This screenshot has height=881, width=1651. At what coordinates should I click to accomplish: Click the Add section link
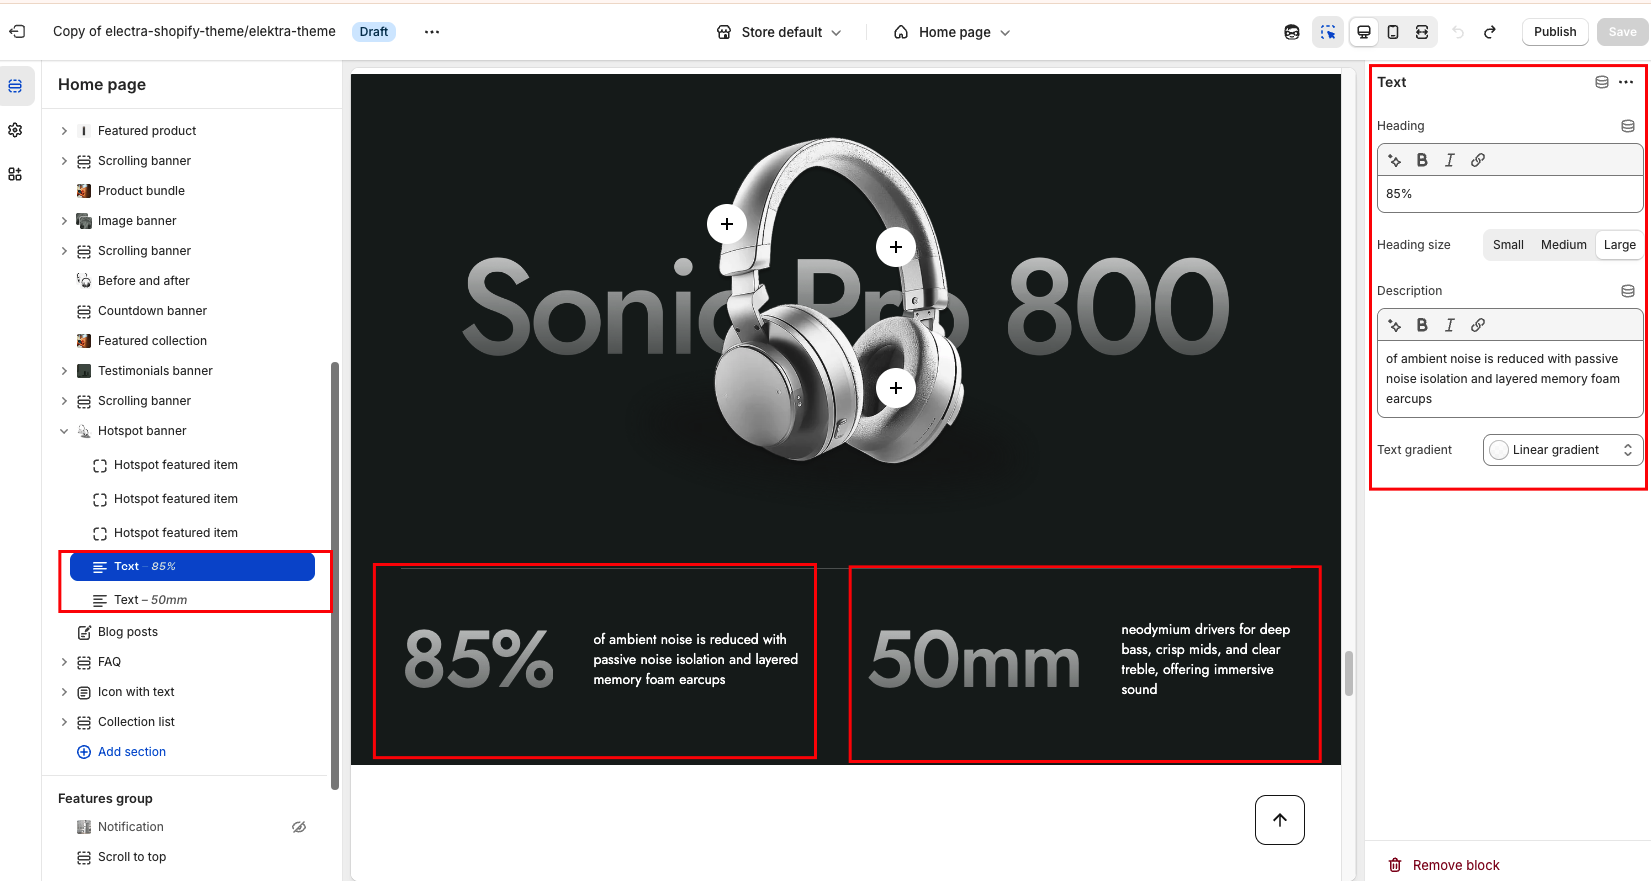(122, 752)
